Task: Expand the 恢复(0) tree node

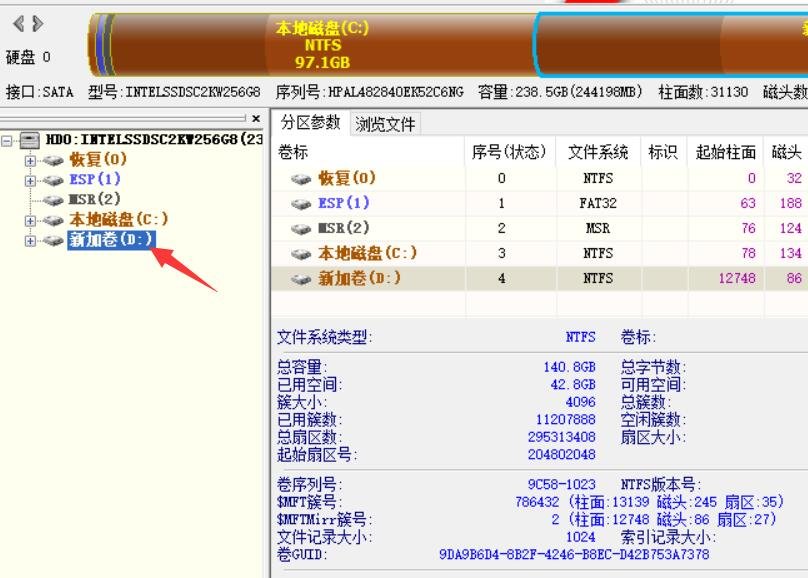Action: point(31,161)
